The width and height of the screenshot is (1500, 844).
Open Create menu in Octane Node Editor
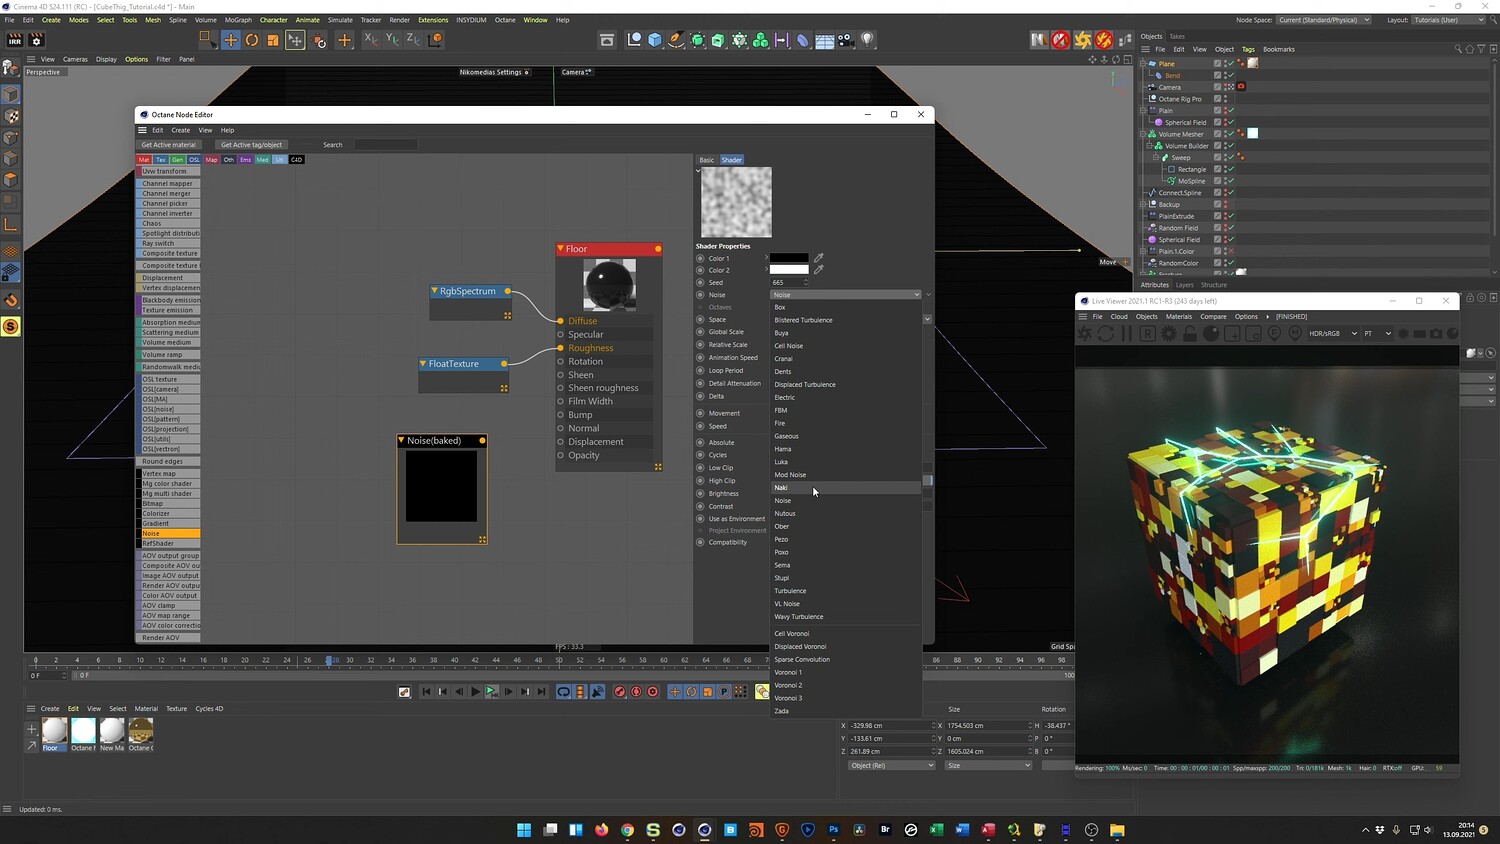click(x=180, y=130)
